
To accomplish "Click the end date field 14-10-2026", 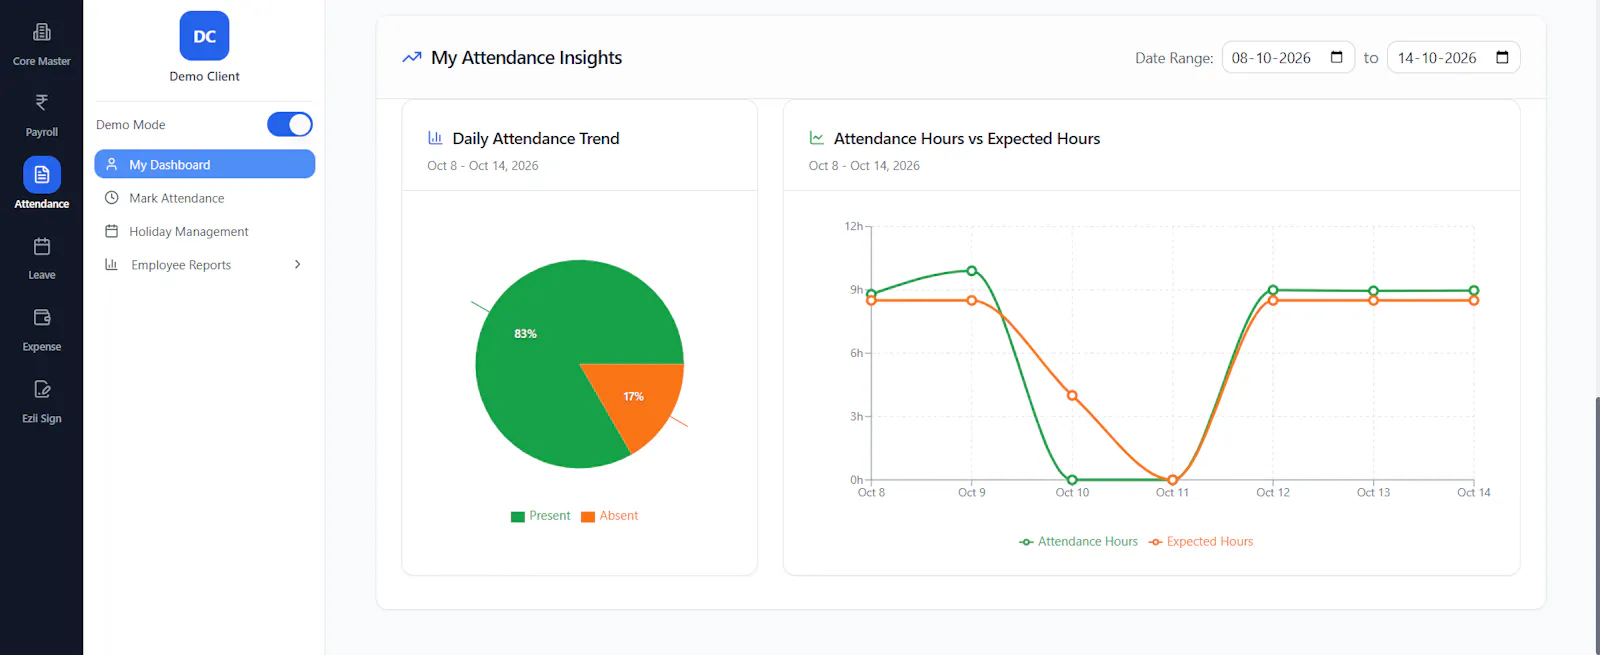I will [1454, 57].
